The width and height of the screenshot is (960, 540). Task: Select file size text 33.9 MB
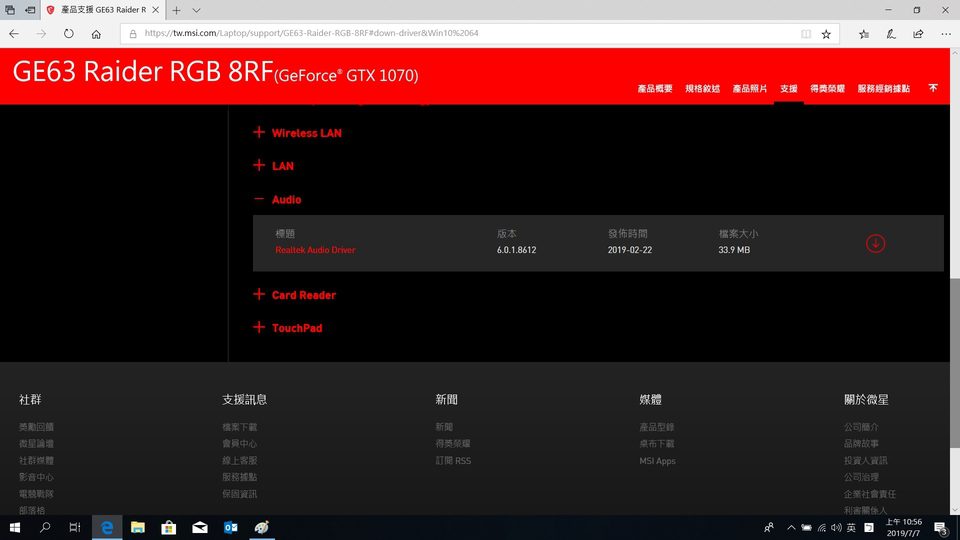733,250
